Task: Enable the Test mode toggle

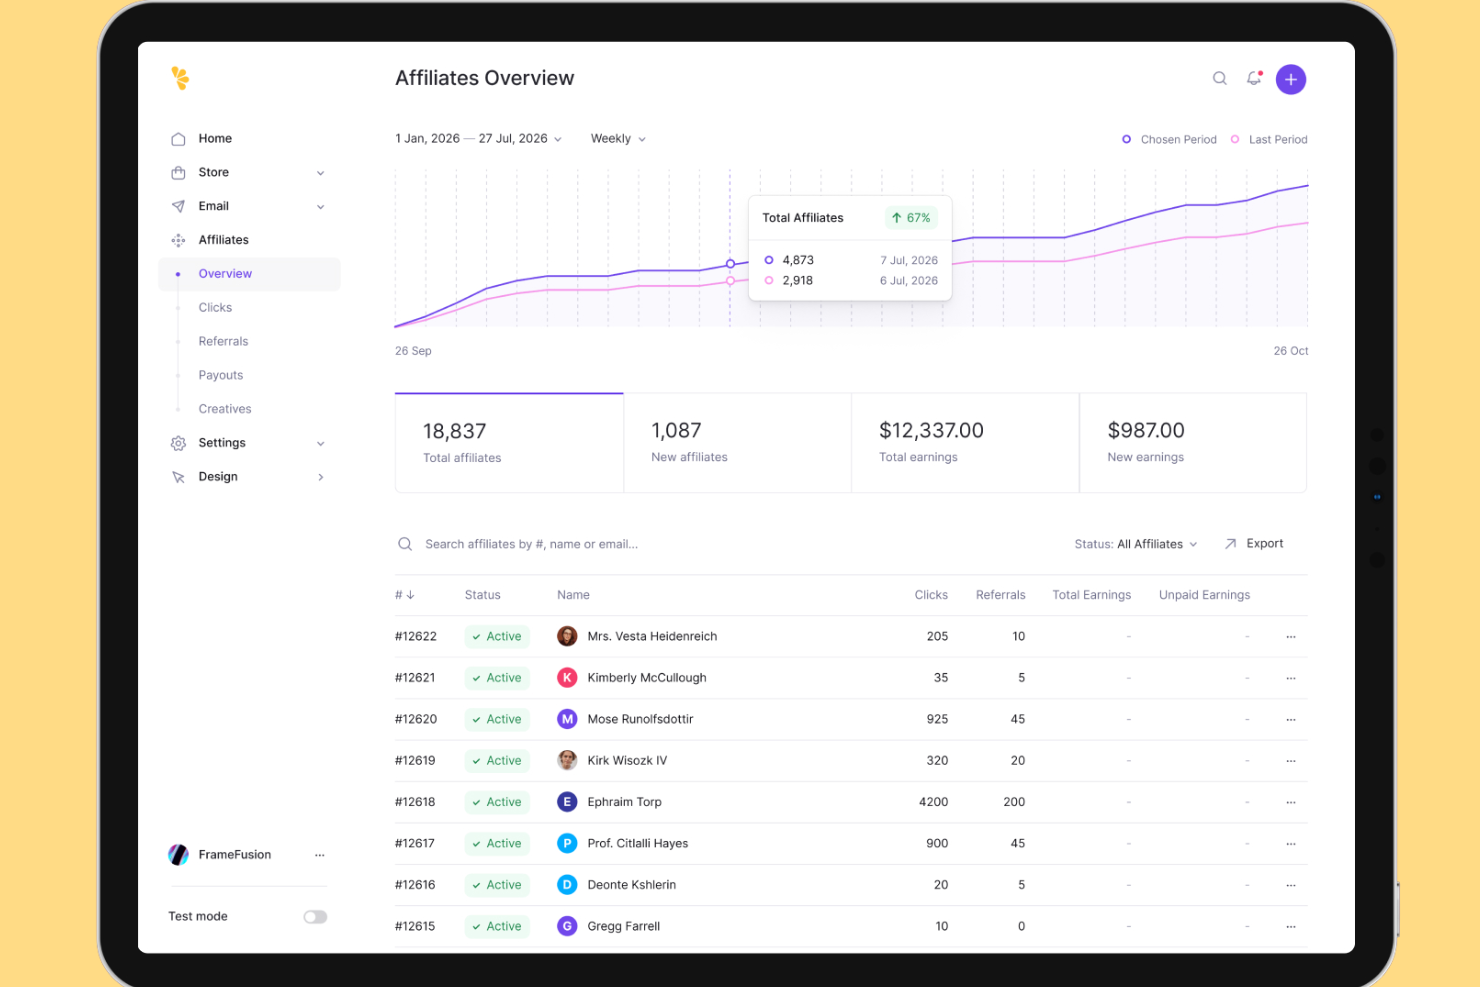Action: (x=315, y=917)
